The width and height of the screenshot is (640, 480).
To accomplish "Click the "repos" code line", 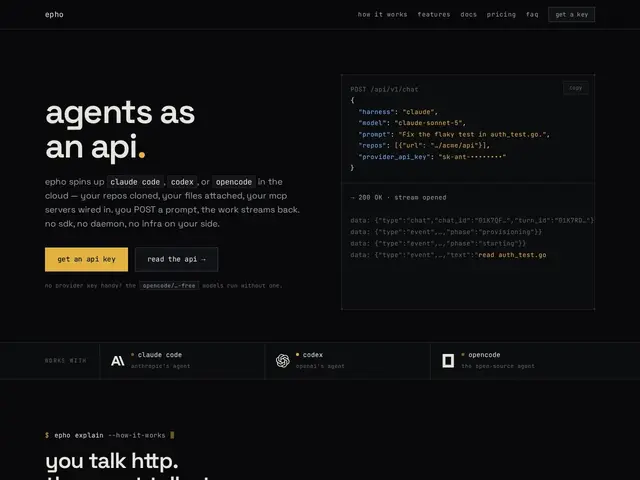I will tap(424, 145).
